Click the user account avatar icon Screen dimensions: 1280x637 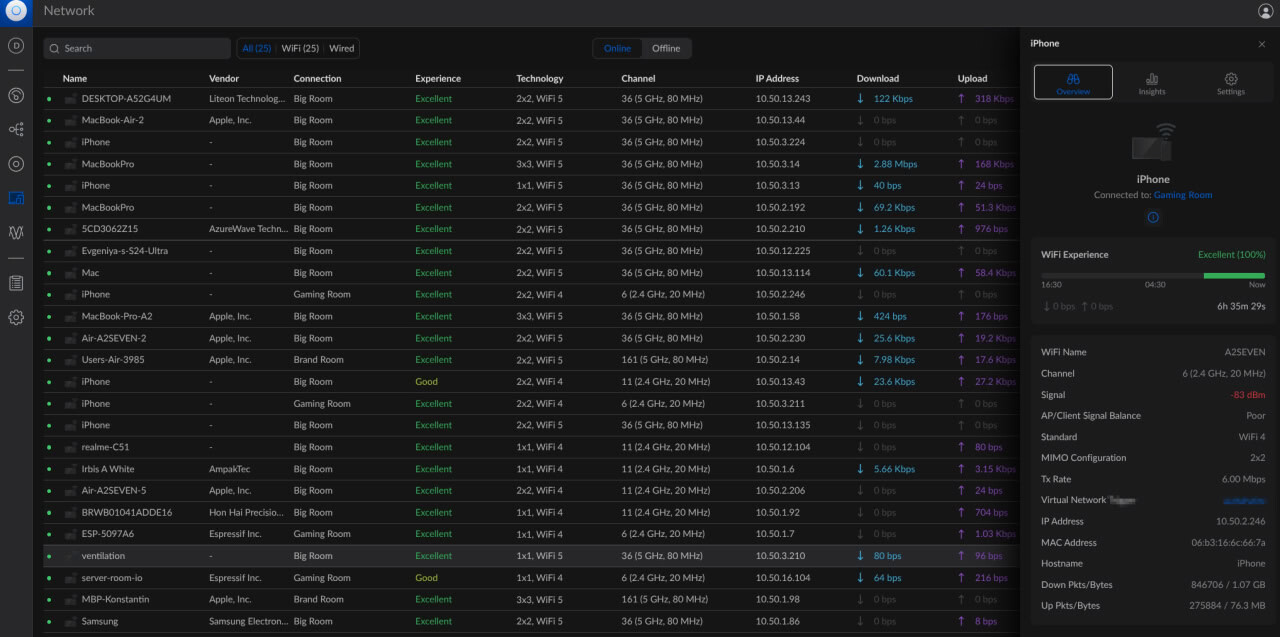1265,11
